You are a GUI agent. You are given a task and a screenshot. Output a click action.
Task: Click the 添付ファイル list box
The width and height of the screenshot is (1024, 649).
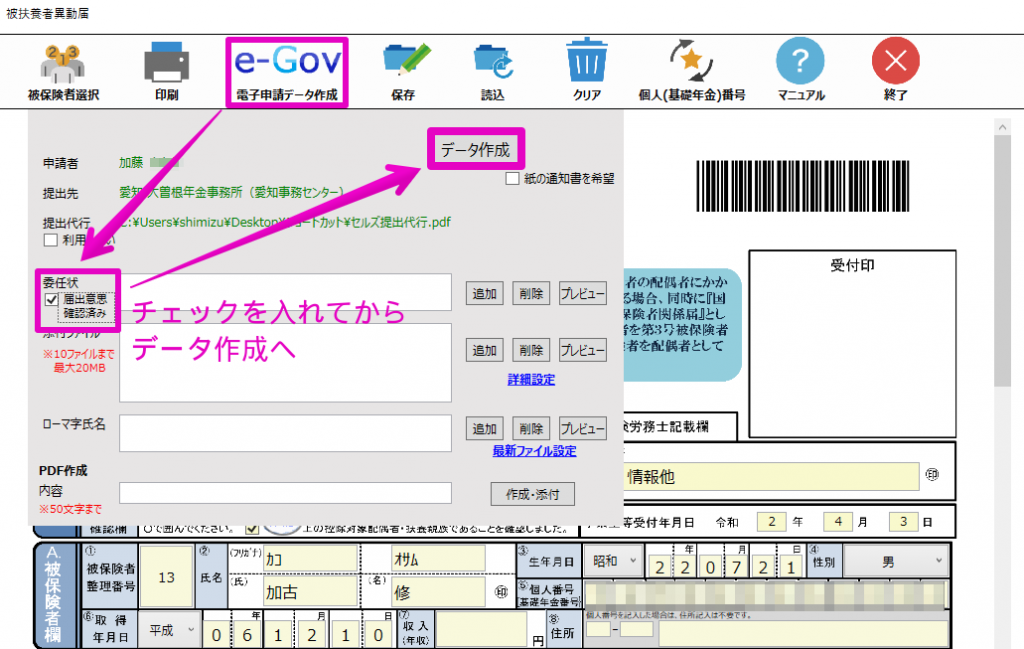point(285,363)
